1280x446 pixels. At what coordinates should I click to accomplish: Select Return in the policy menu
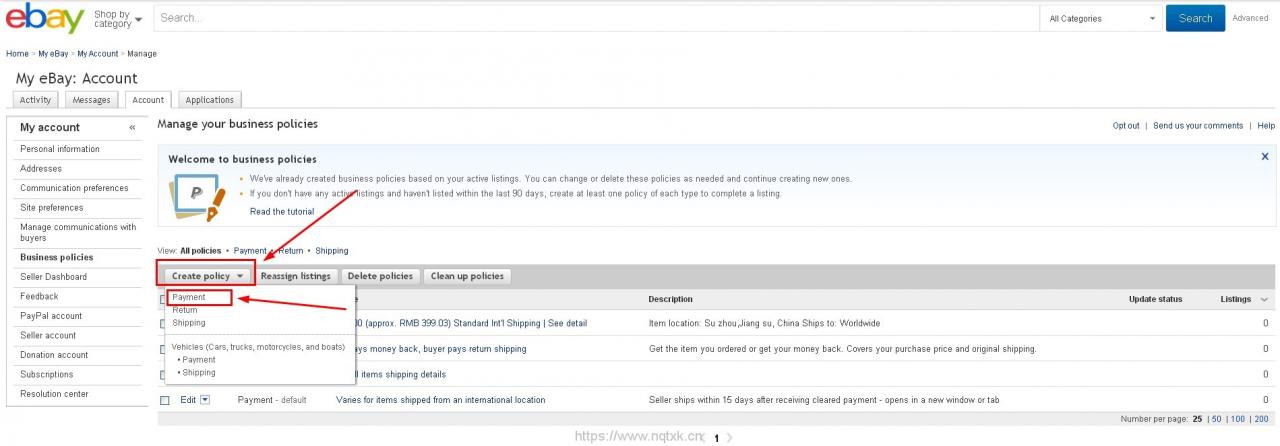[185, 310]
